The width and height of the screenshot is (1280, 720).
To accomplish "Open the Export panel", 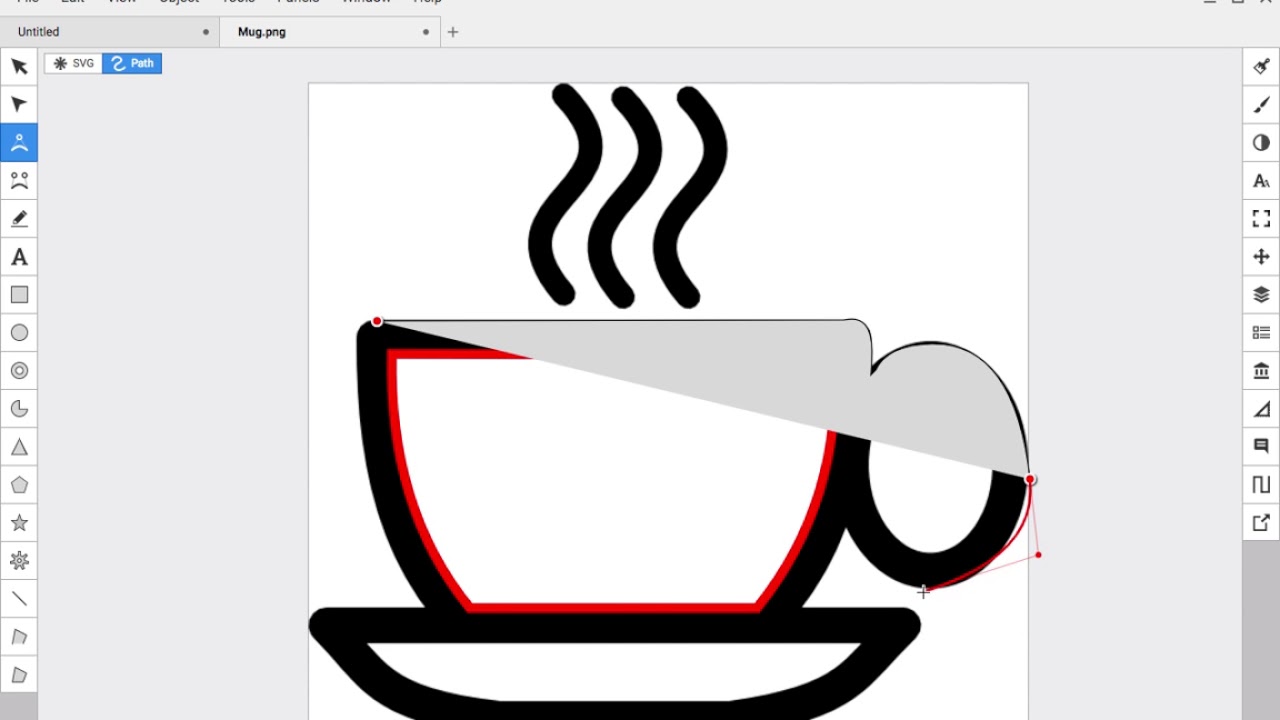I will [x=1261, y=523].
